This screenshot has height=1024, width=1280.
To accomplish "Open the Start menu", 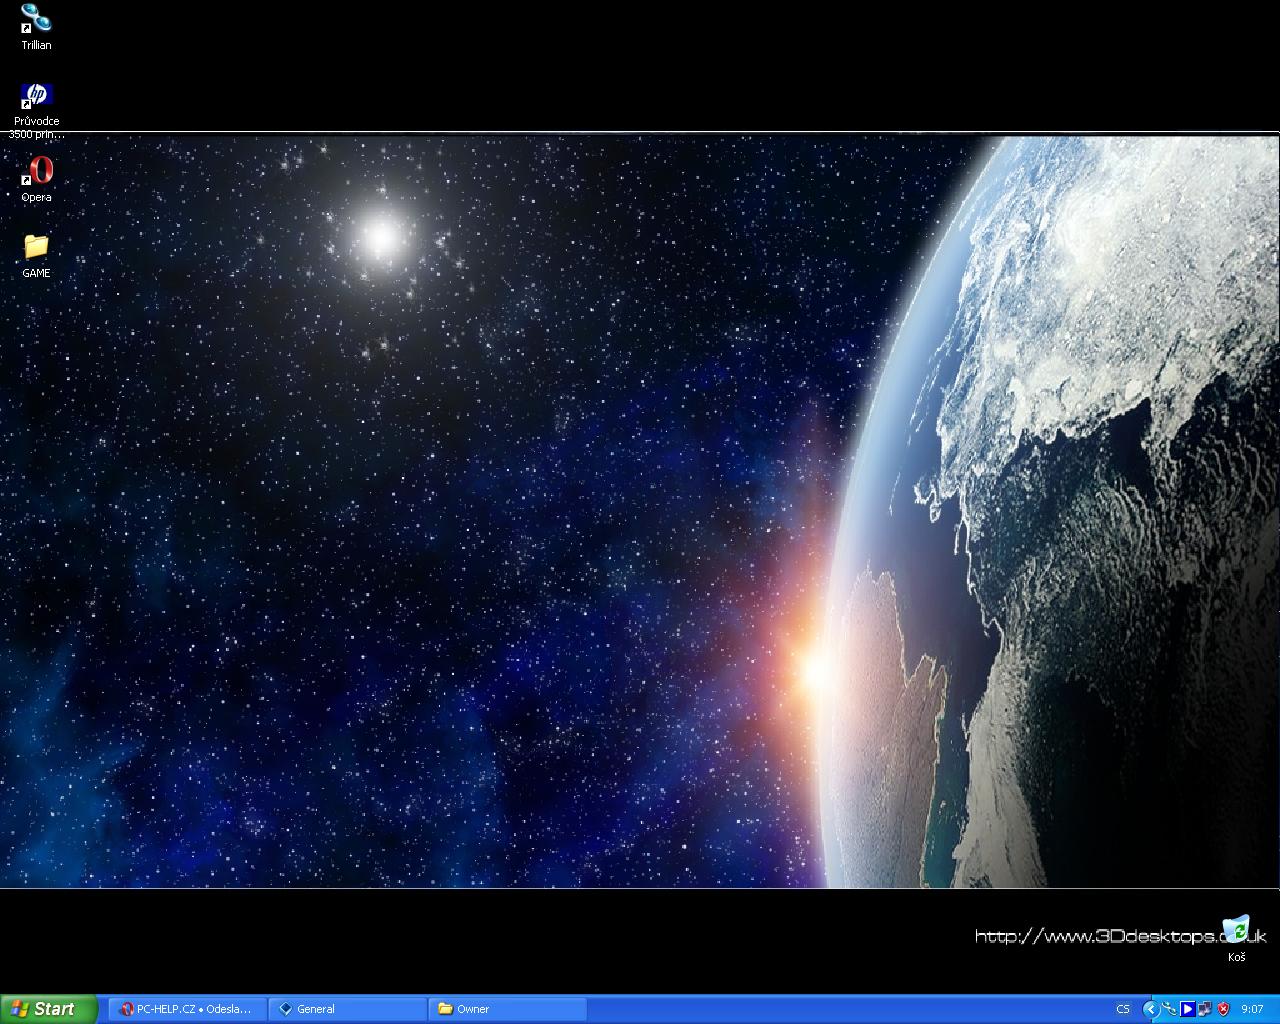I will [x=48, y=1009].
